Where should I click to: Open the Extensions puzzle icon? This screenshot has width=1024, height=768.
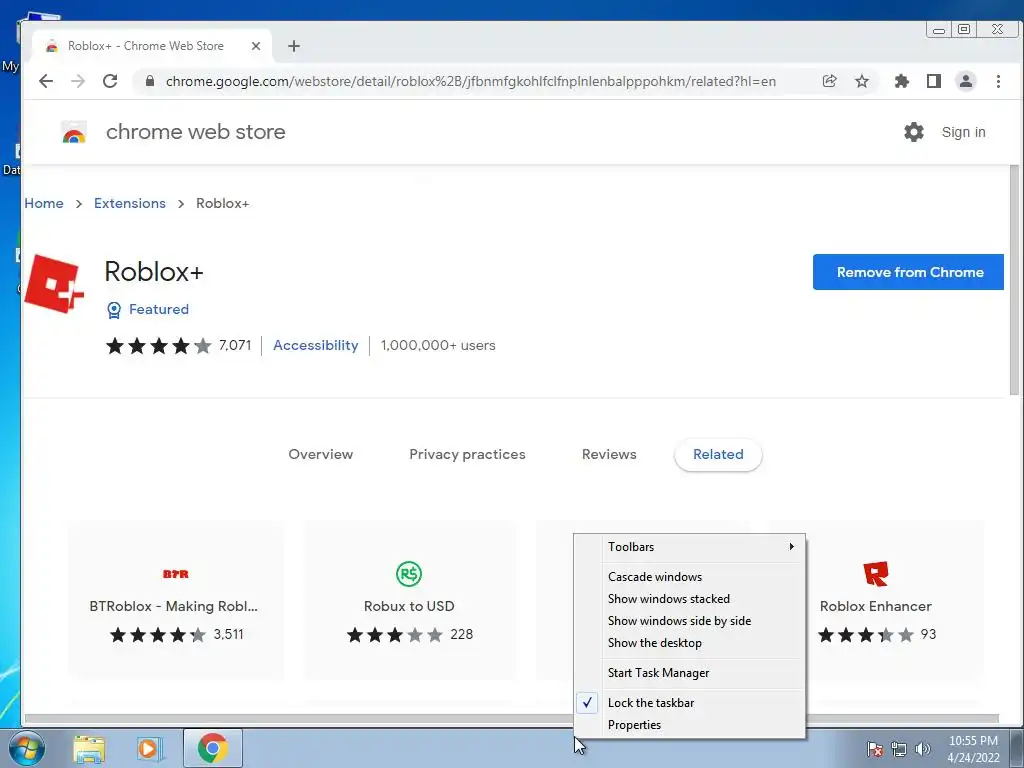pos(902,81)
